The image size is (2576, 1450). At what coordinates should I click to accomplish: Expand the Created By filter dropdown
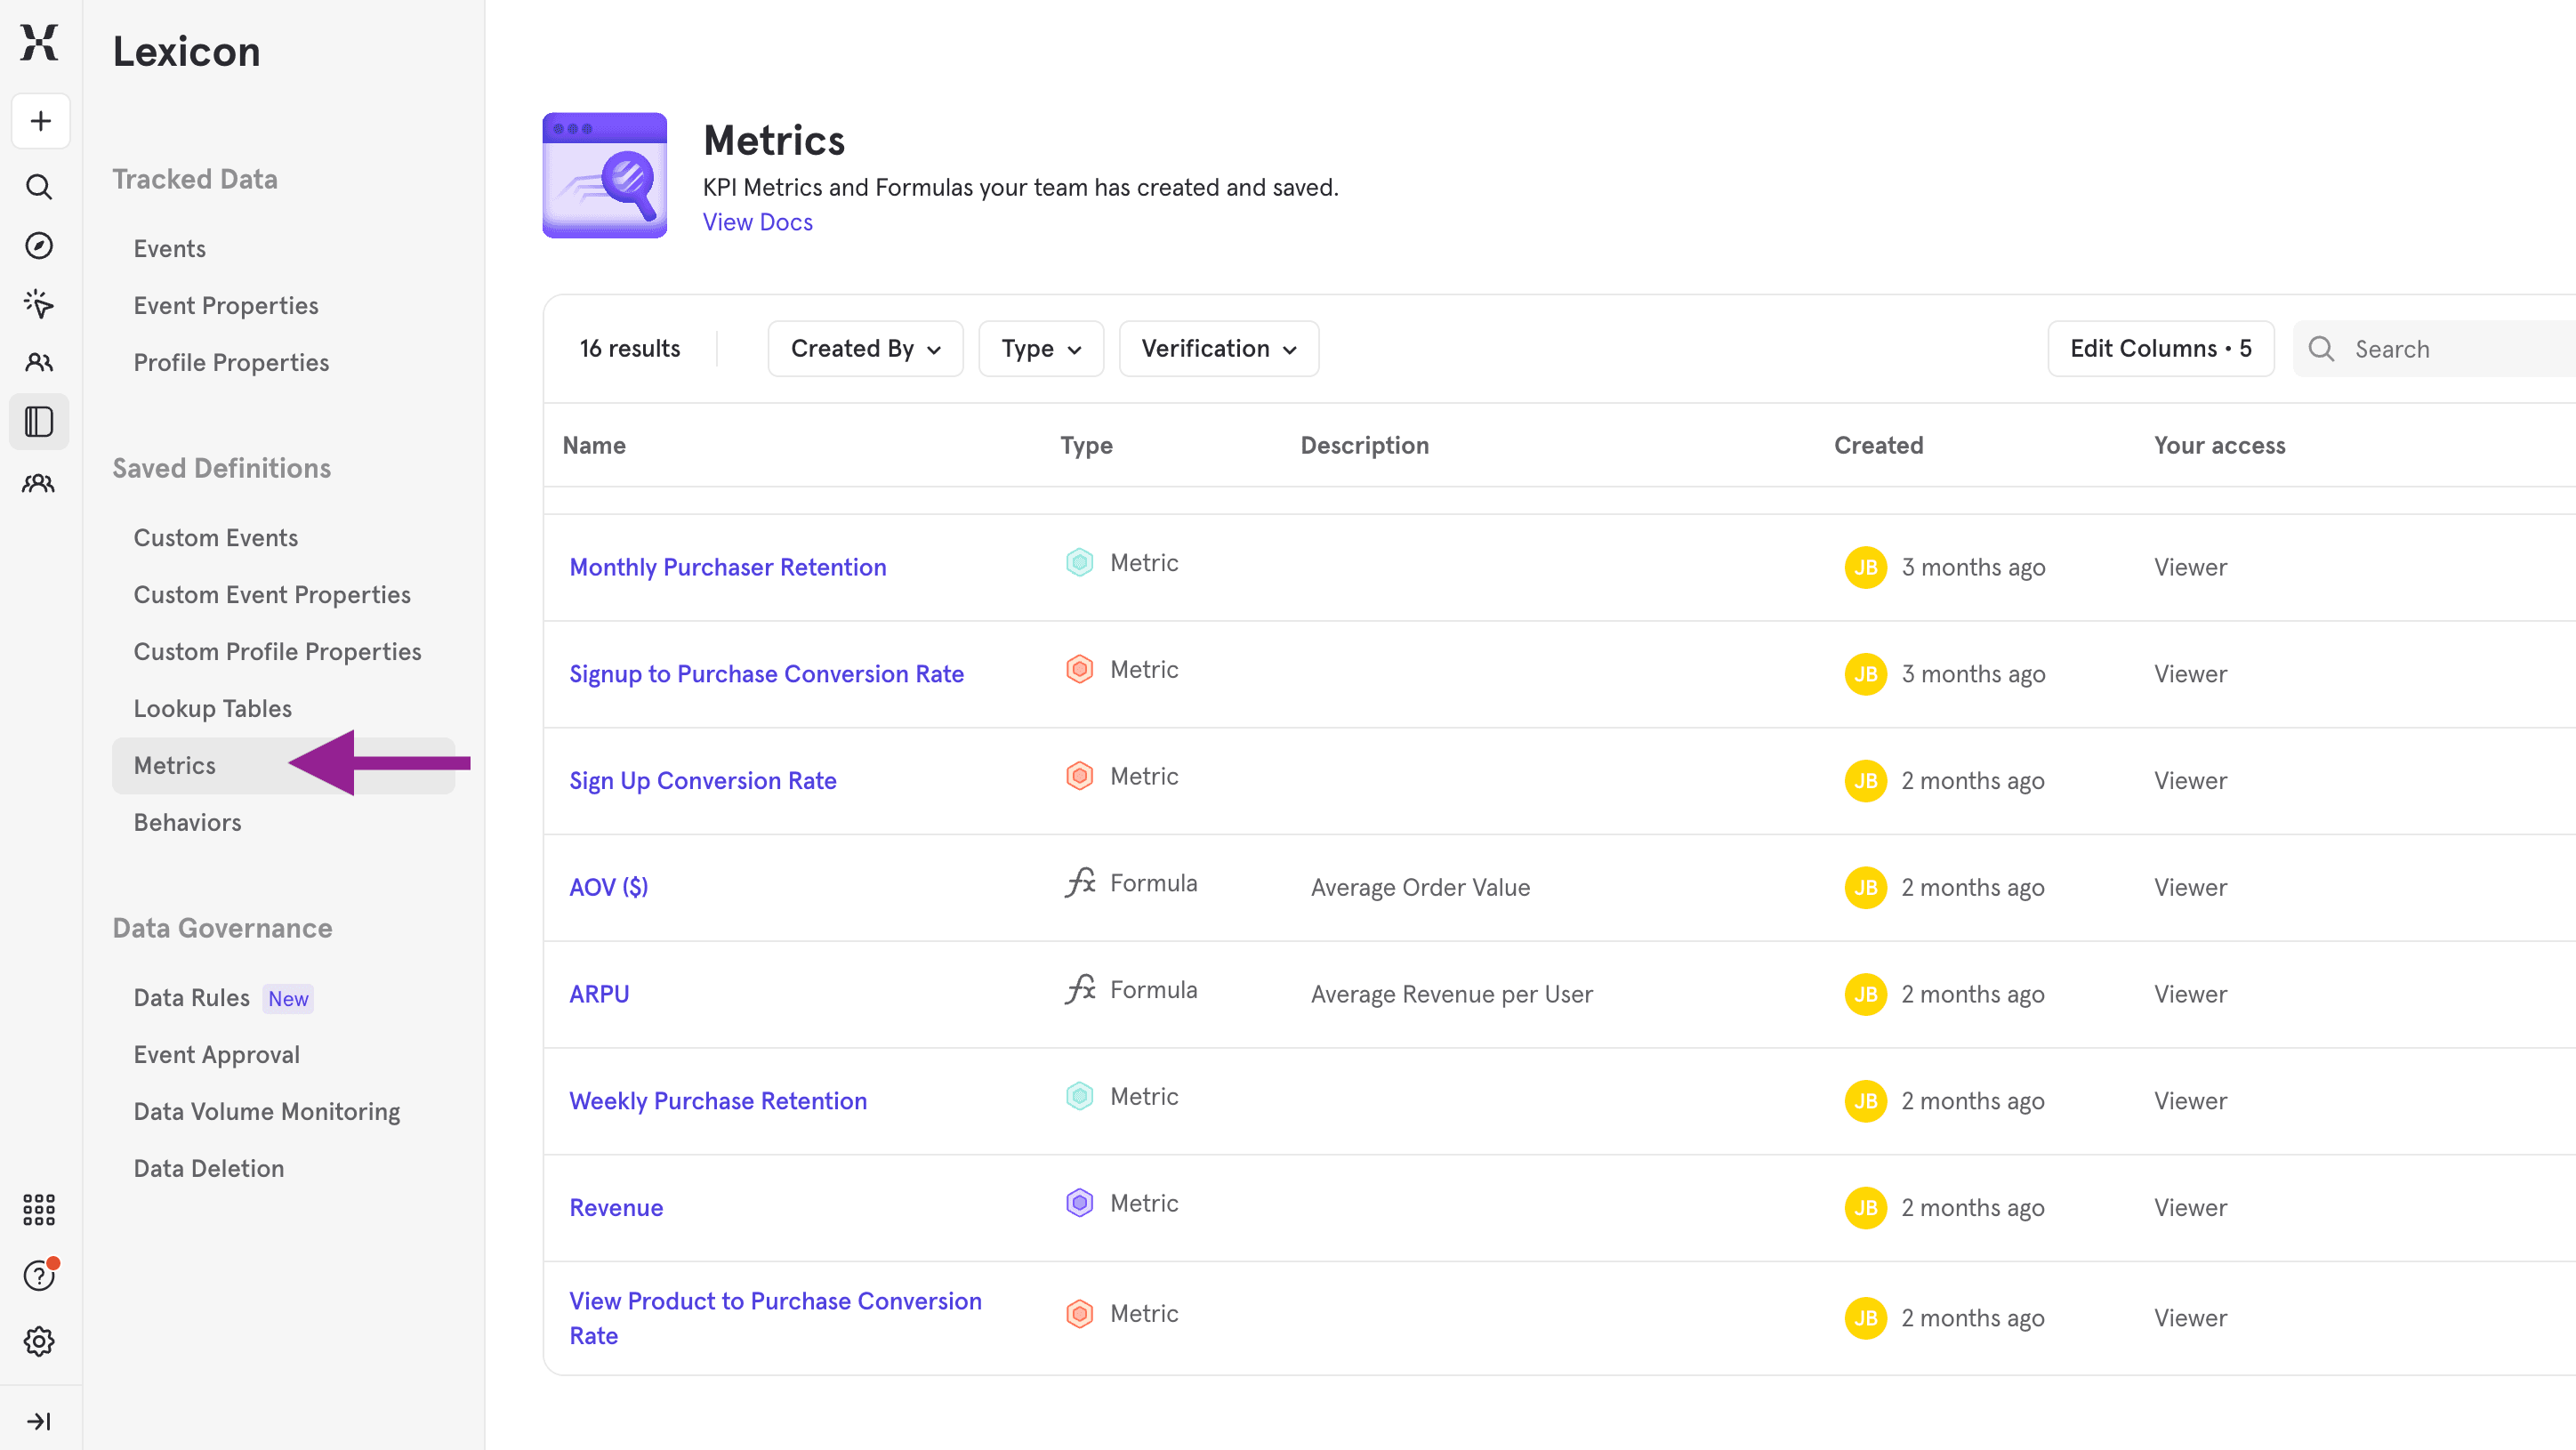click(865, 349)
